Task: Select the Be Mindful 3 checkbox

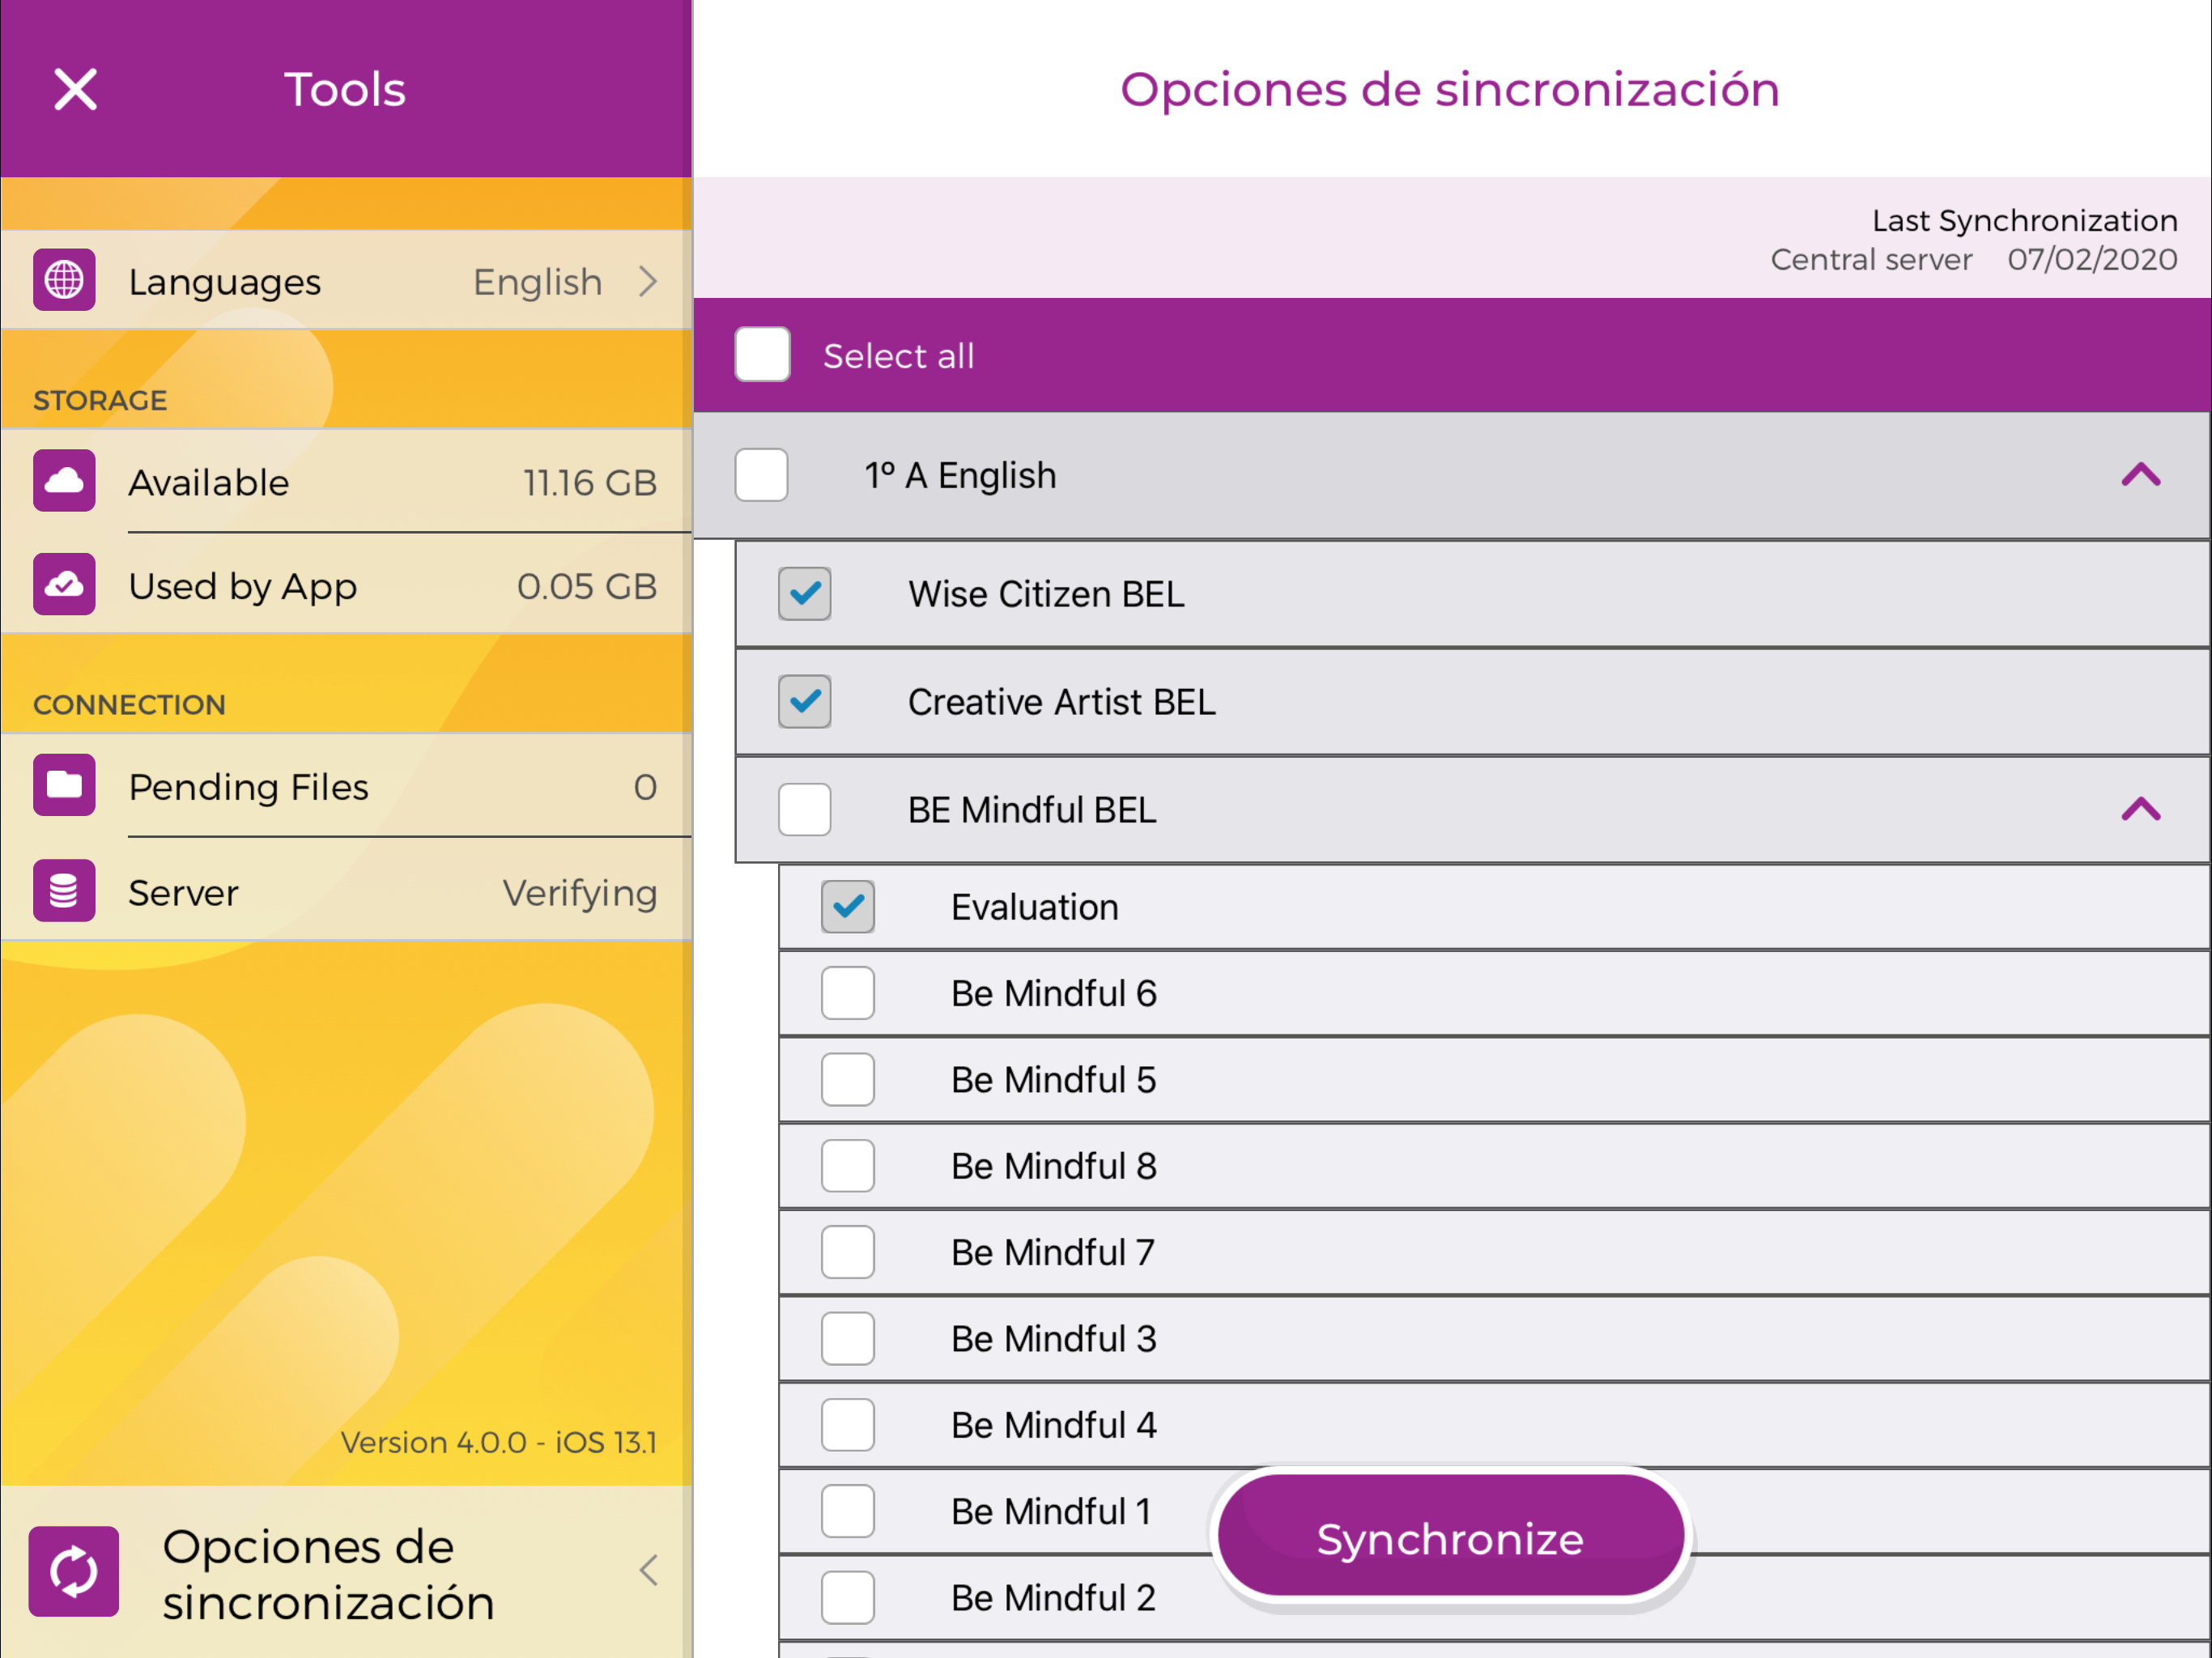Action: [x=848, y=1338]
